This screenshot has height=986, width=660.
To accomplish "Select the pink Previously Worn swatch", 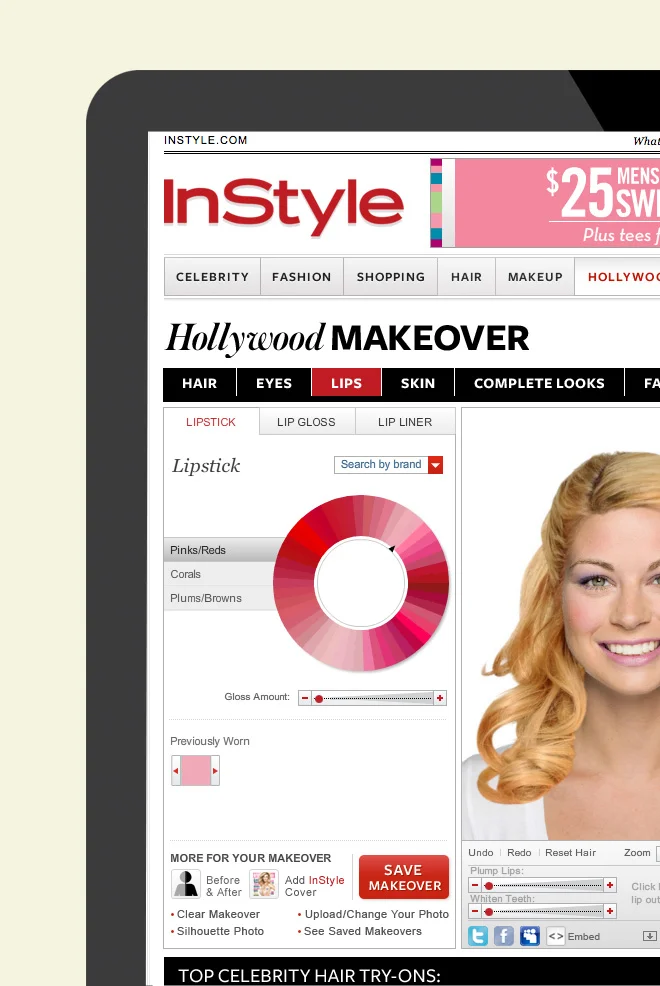I will click(x=195, y=770).
